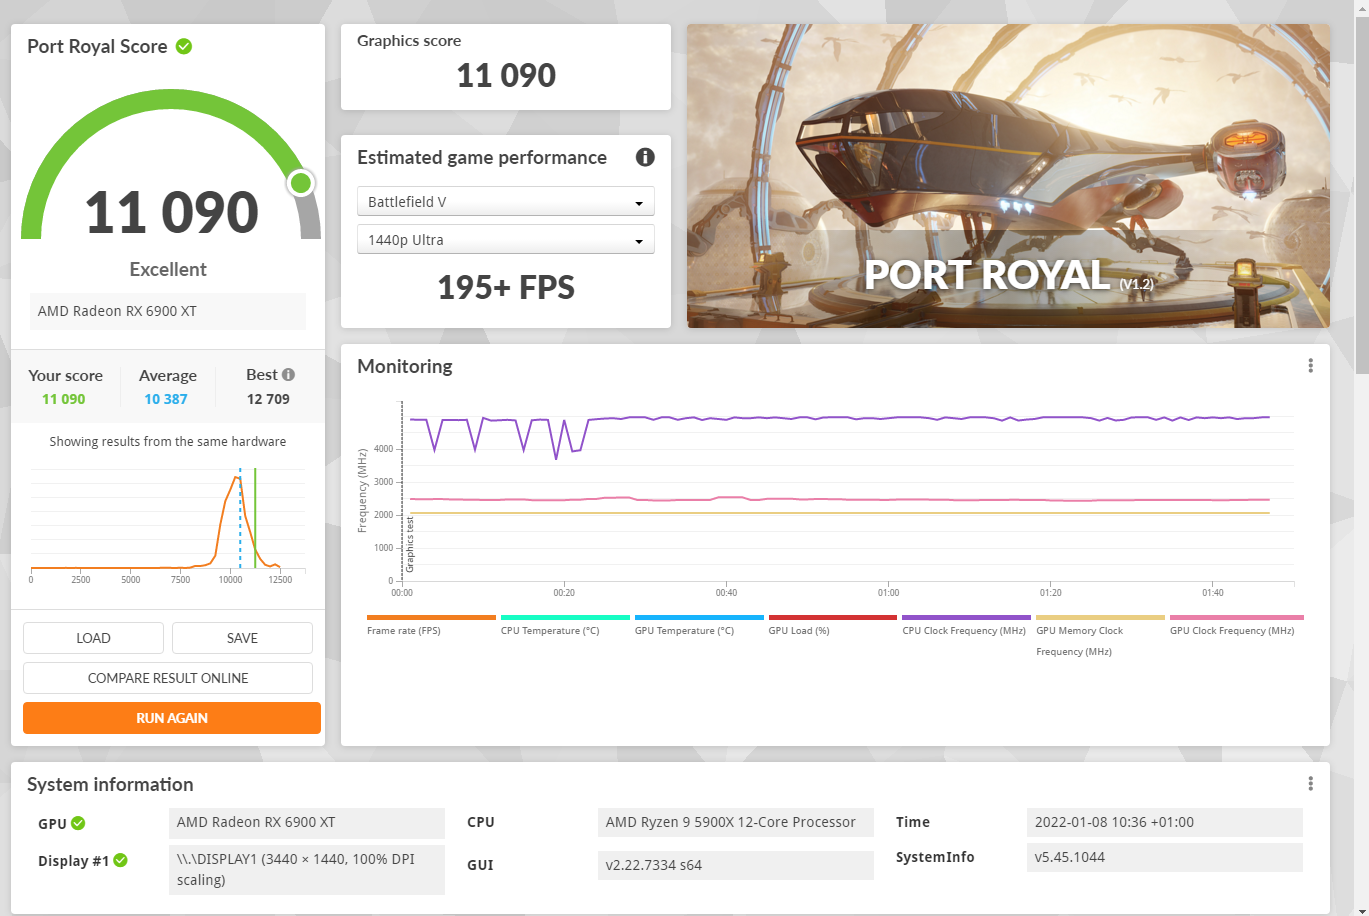Toggle GPU Temperature legend series
1369x916 pixels.
coord(699,625)
